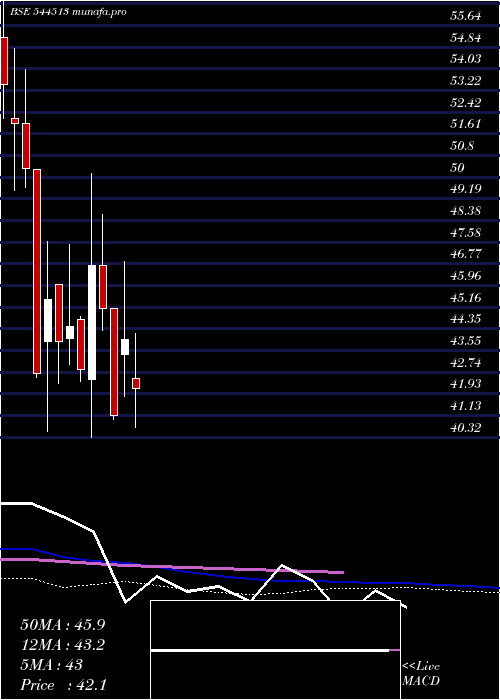Click the 42.74 price label
Image resolution: width=500 pixels, height=700 pixels.
[x=466, y=362]
